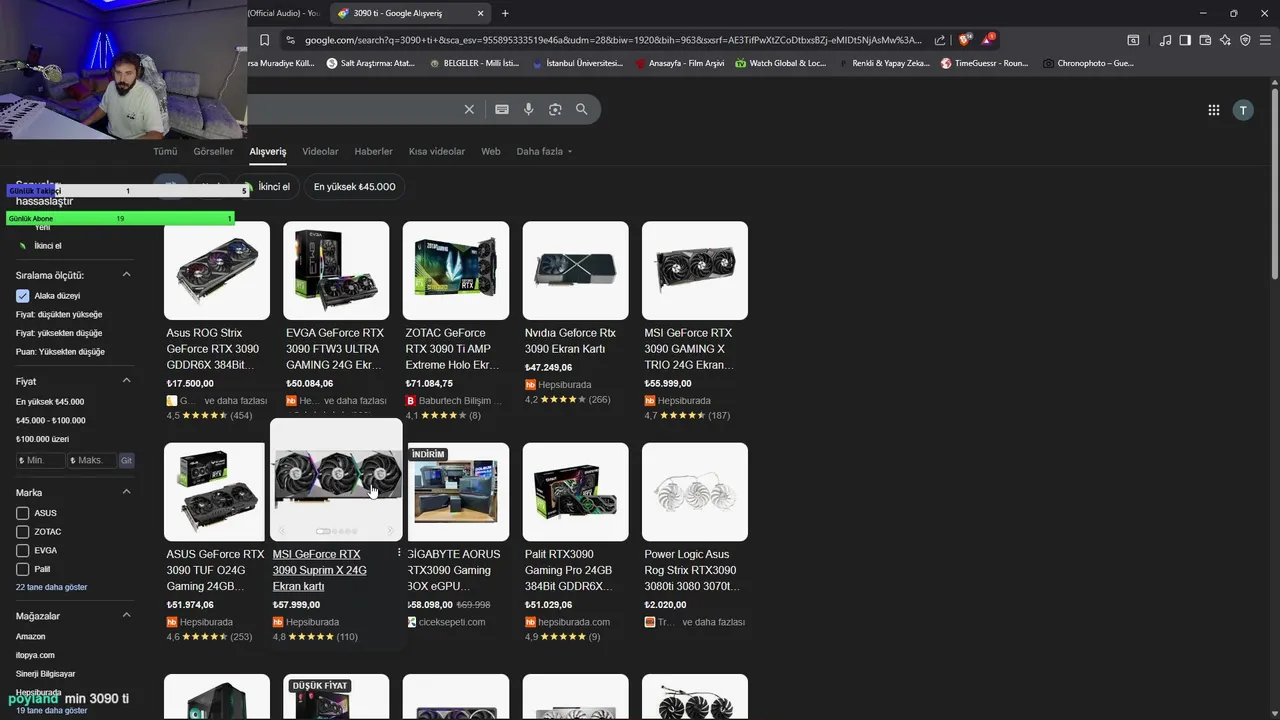Click the 'Min.' price input field
This screenshot has width=1280, height=720.
(41, 461)
